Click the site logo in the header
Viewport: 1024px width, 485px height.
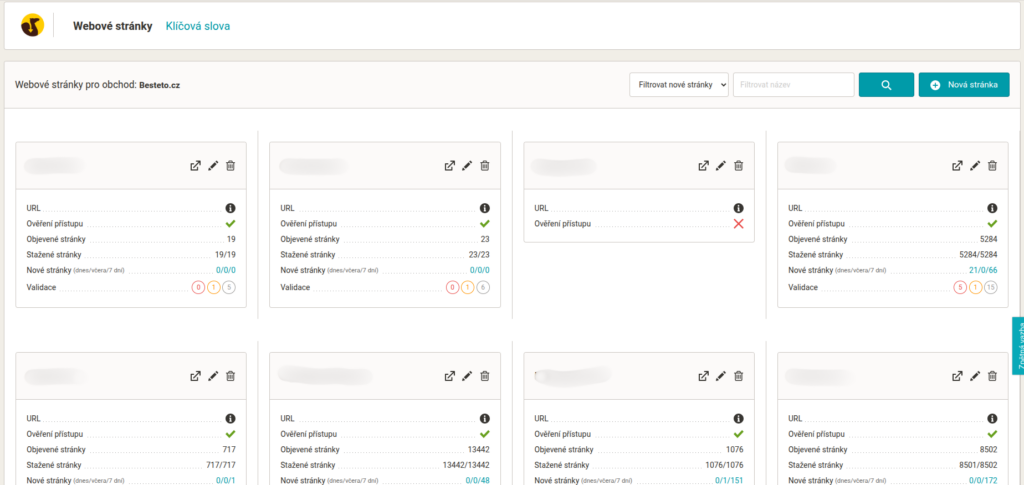[x=32, y=26]
